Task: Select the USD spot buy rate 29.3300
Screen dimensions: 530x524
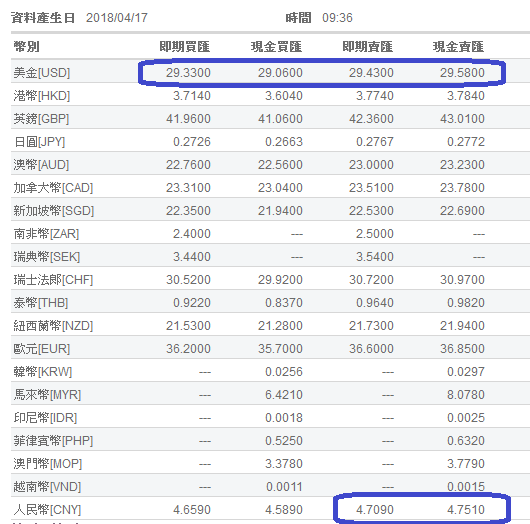Action: click(x=188, y=73)
